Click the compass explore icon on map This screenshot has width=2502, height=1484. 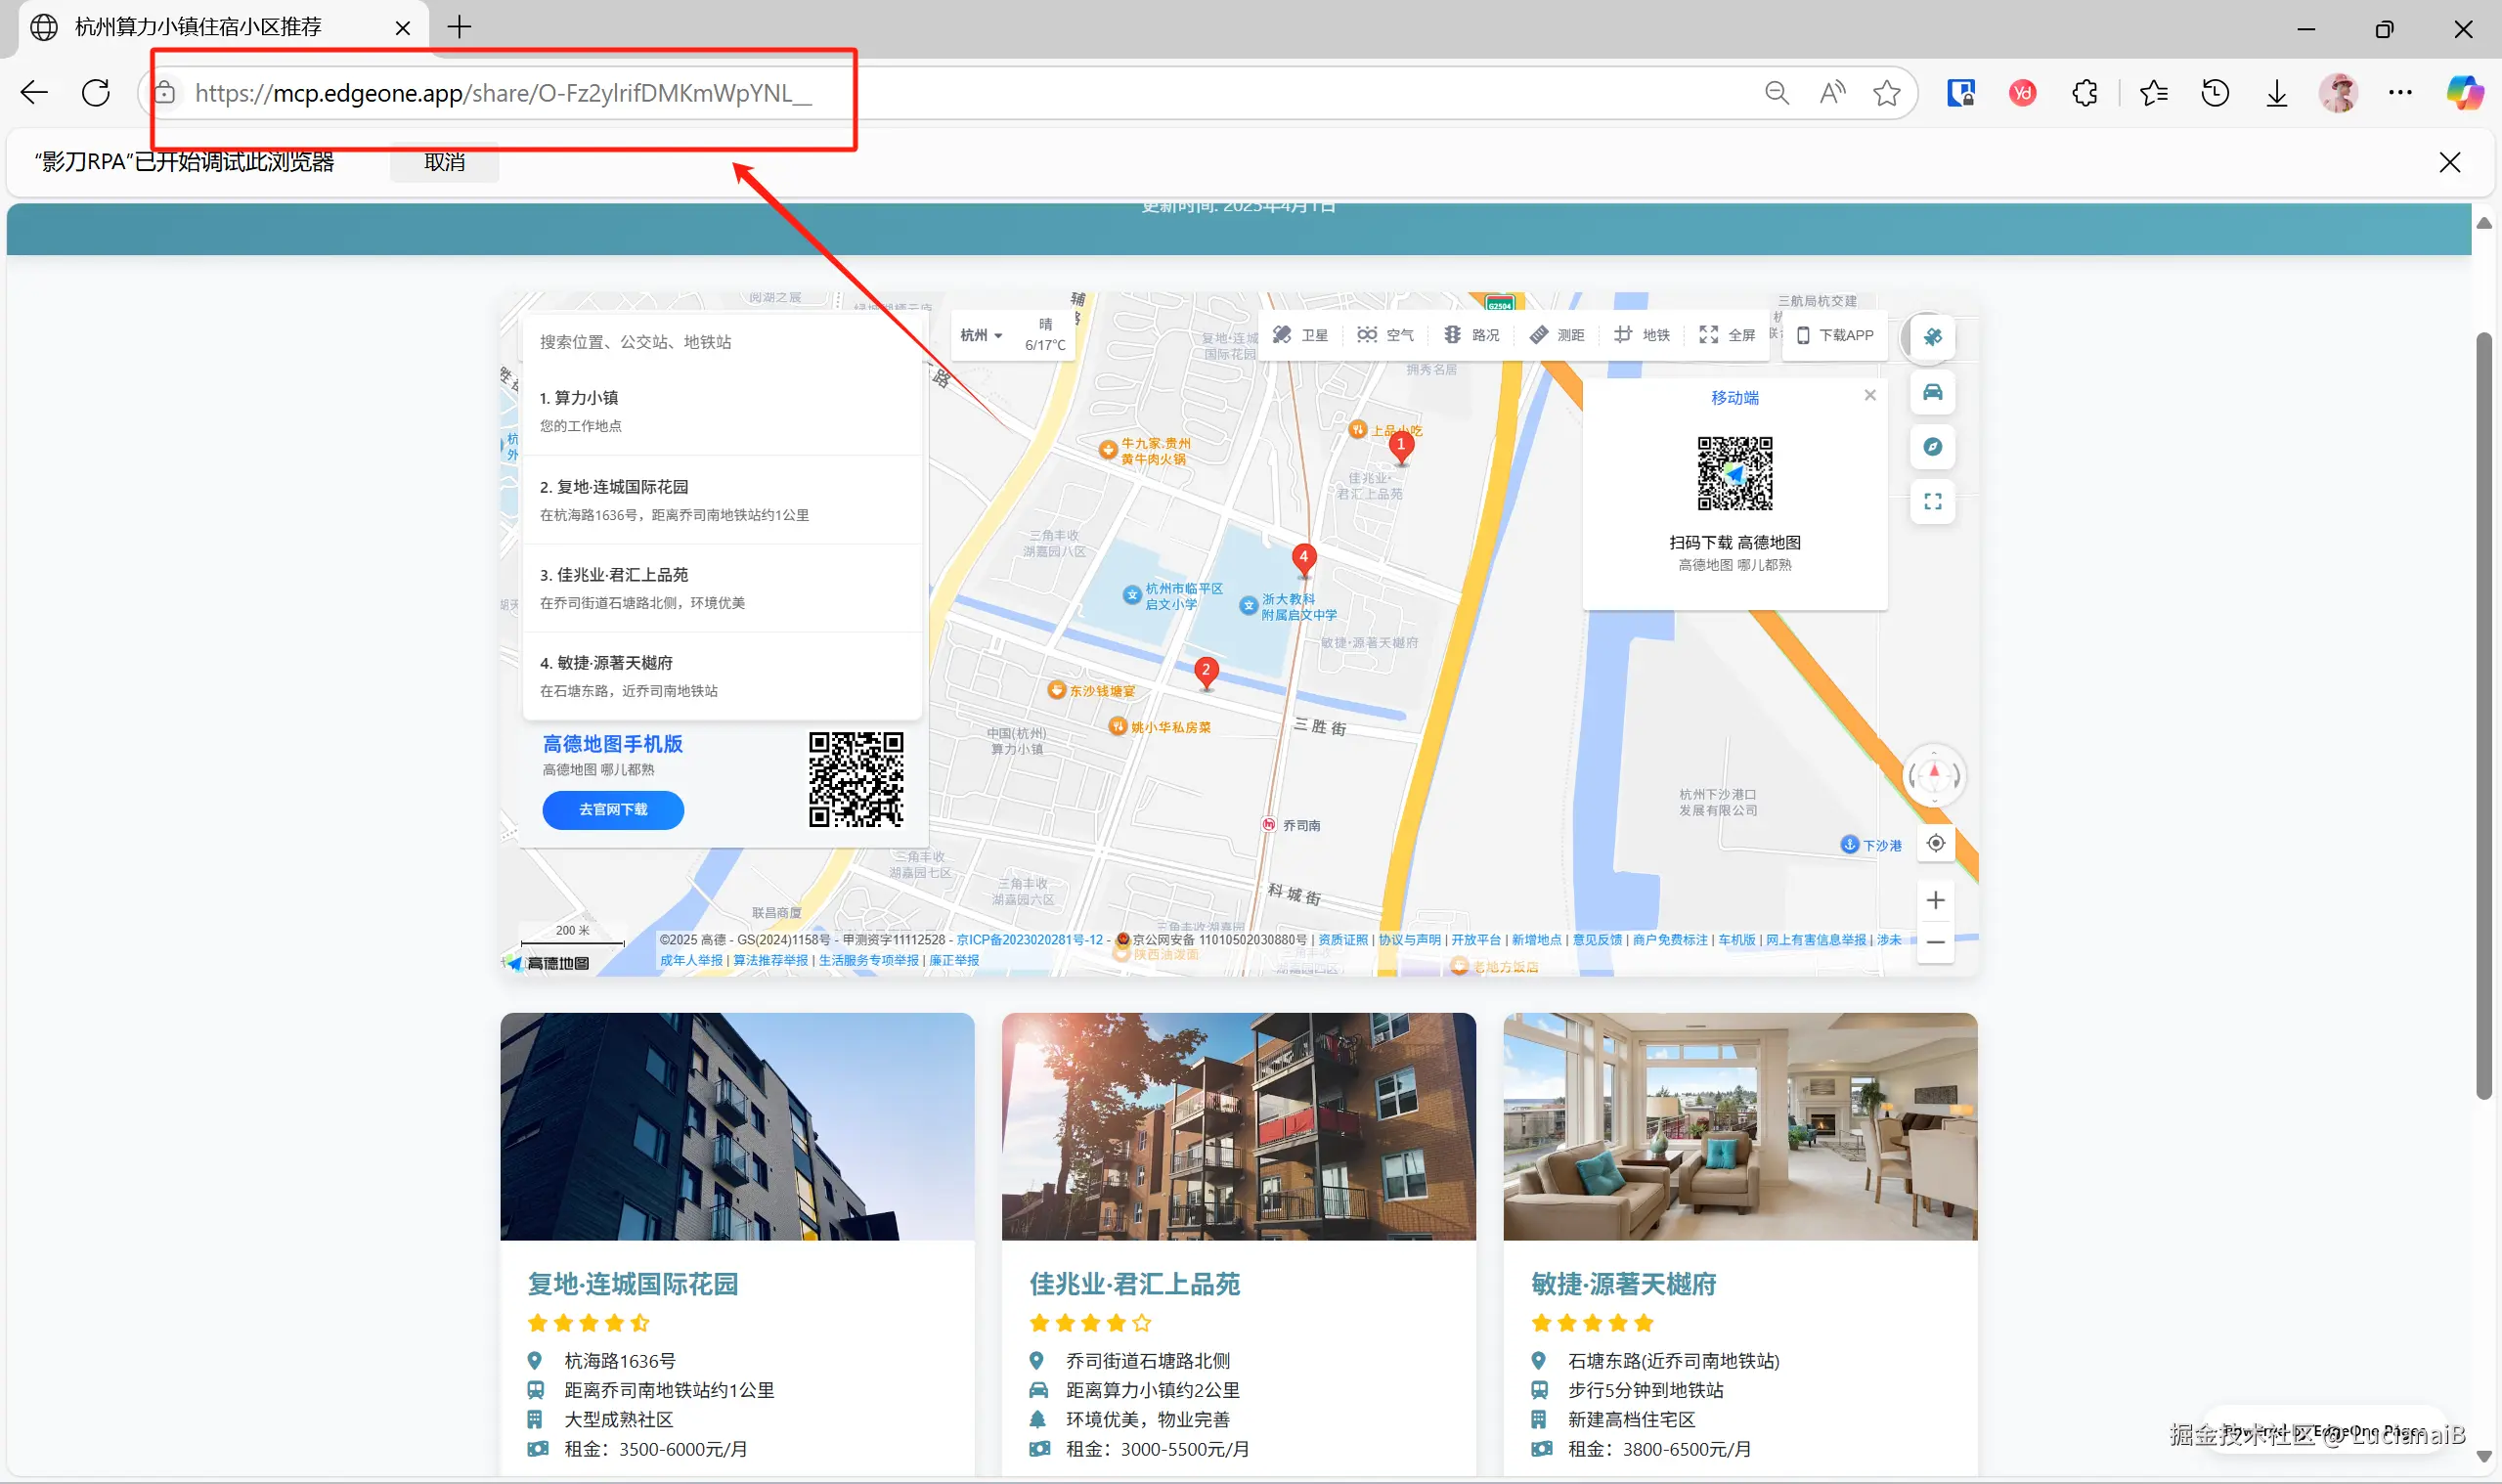(1932, 447)
